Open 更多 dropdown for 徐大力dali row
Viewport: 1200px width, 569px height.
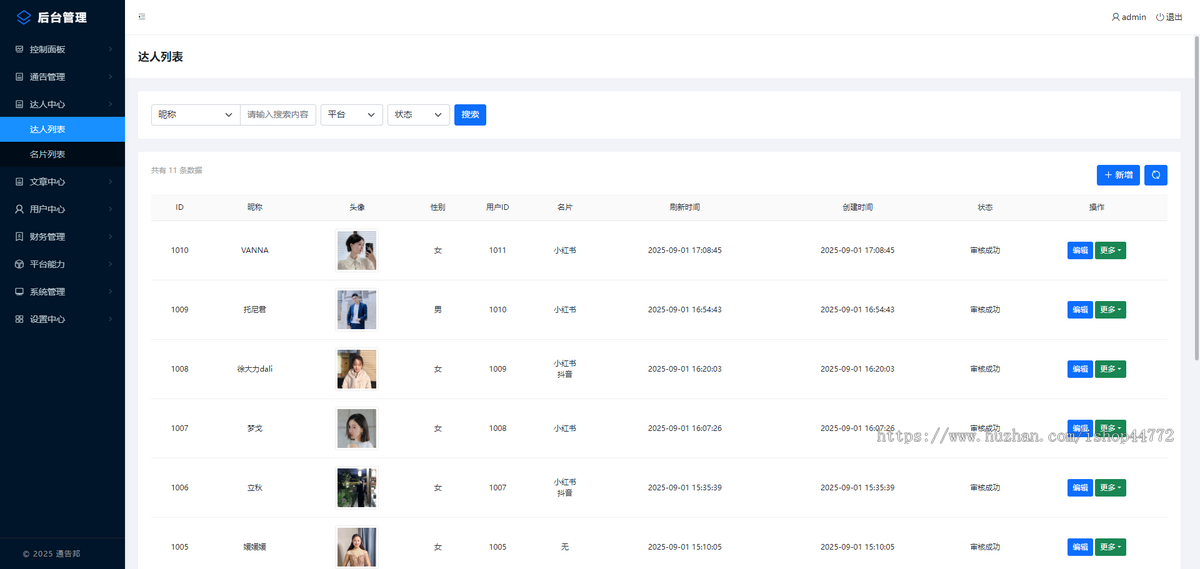click(1110, 369)
